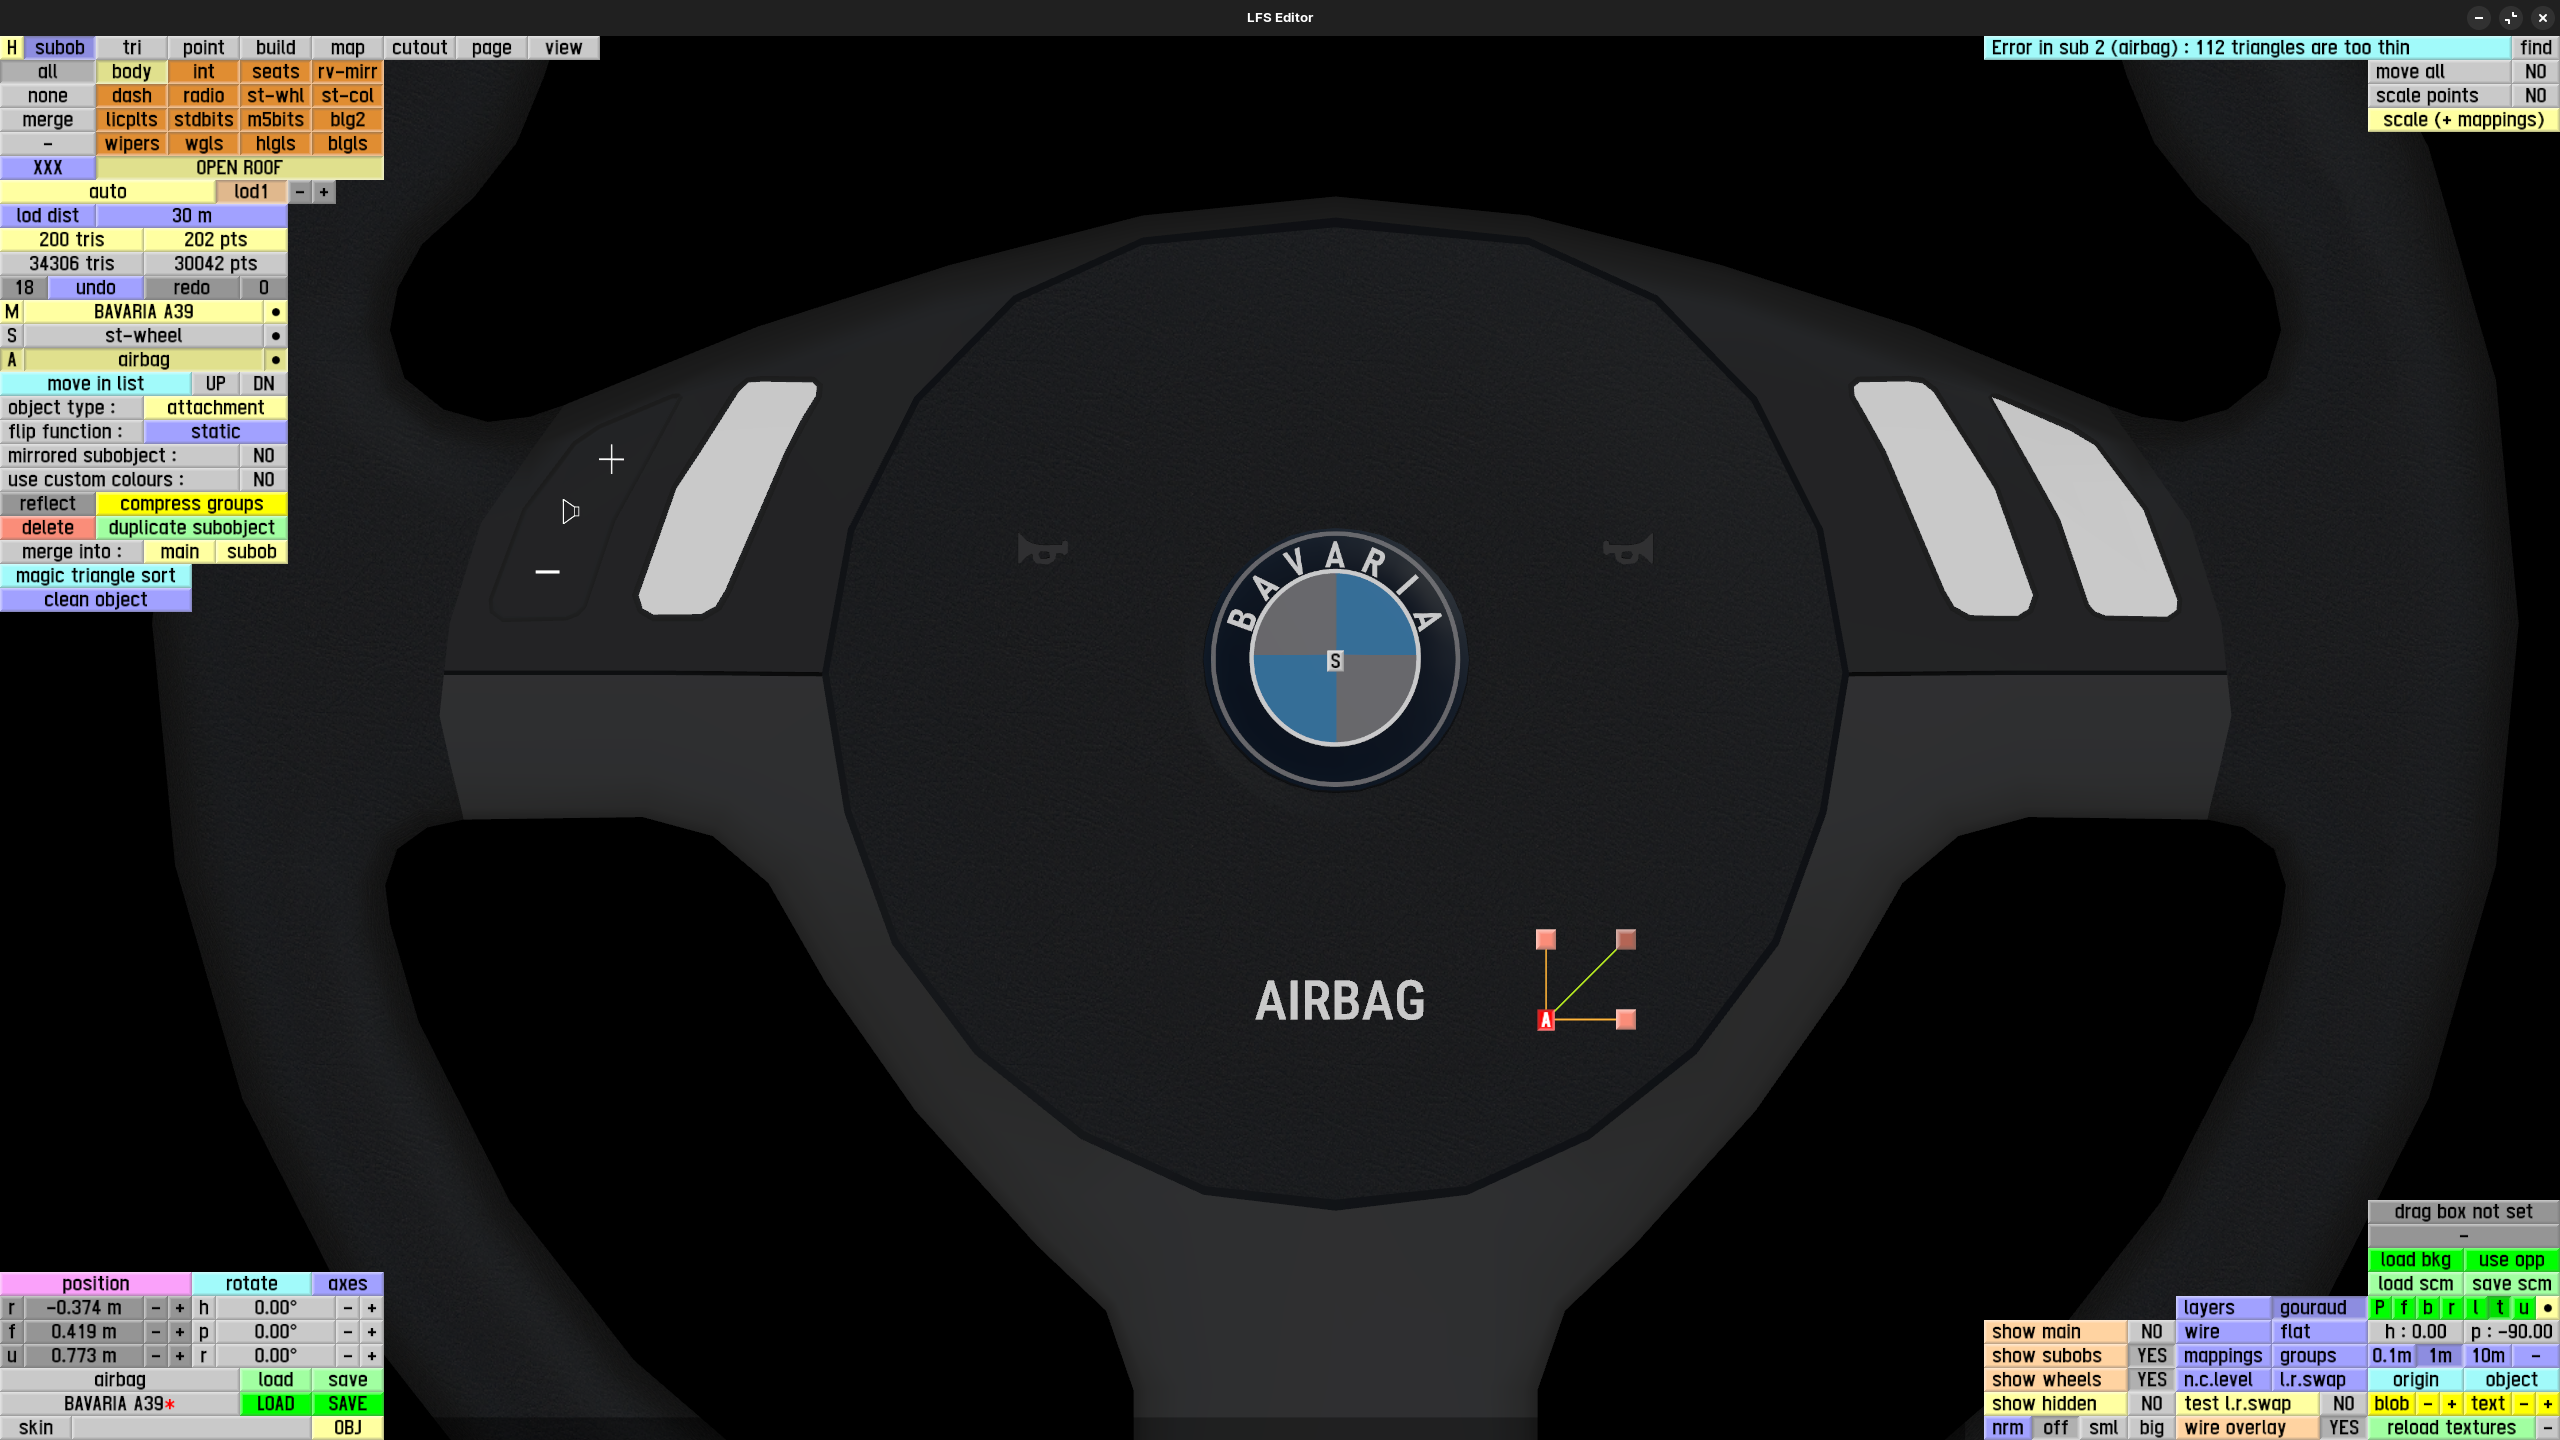Open the 'cutout' mode tab

[x=419, y=47]
